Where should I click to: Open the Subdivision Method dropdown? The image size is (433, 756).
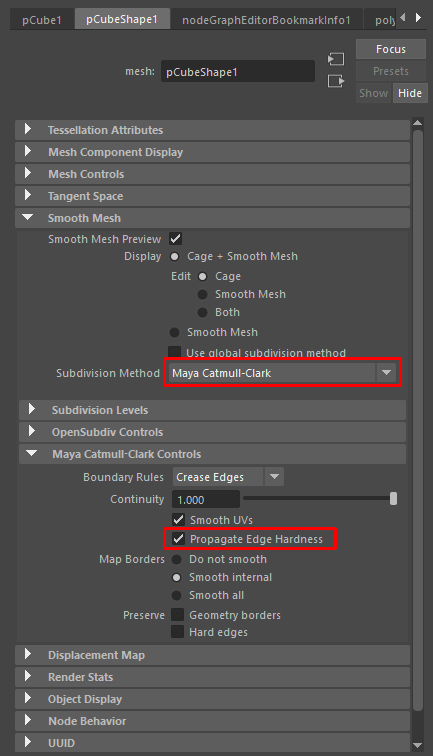click(283, 373)
